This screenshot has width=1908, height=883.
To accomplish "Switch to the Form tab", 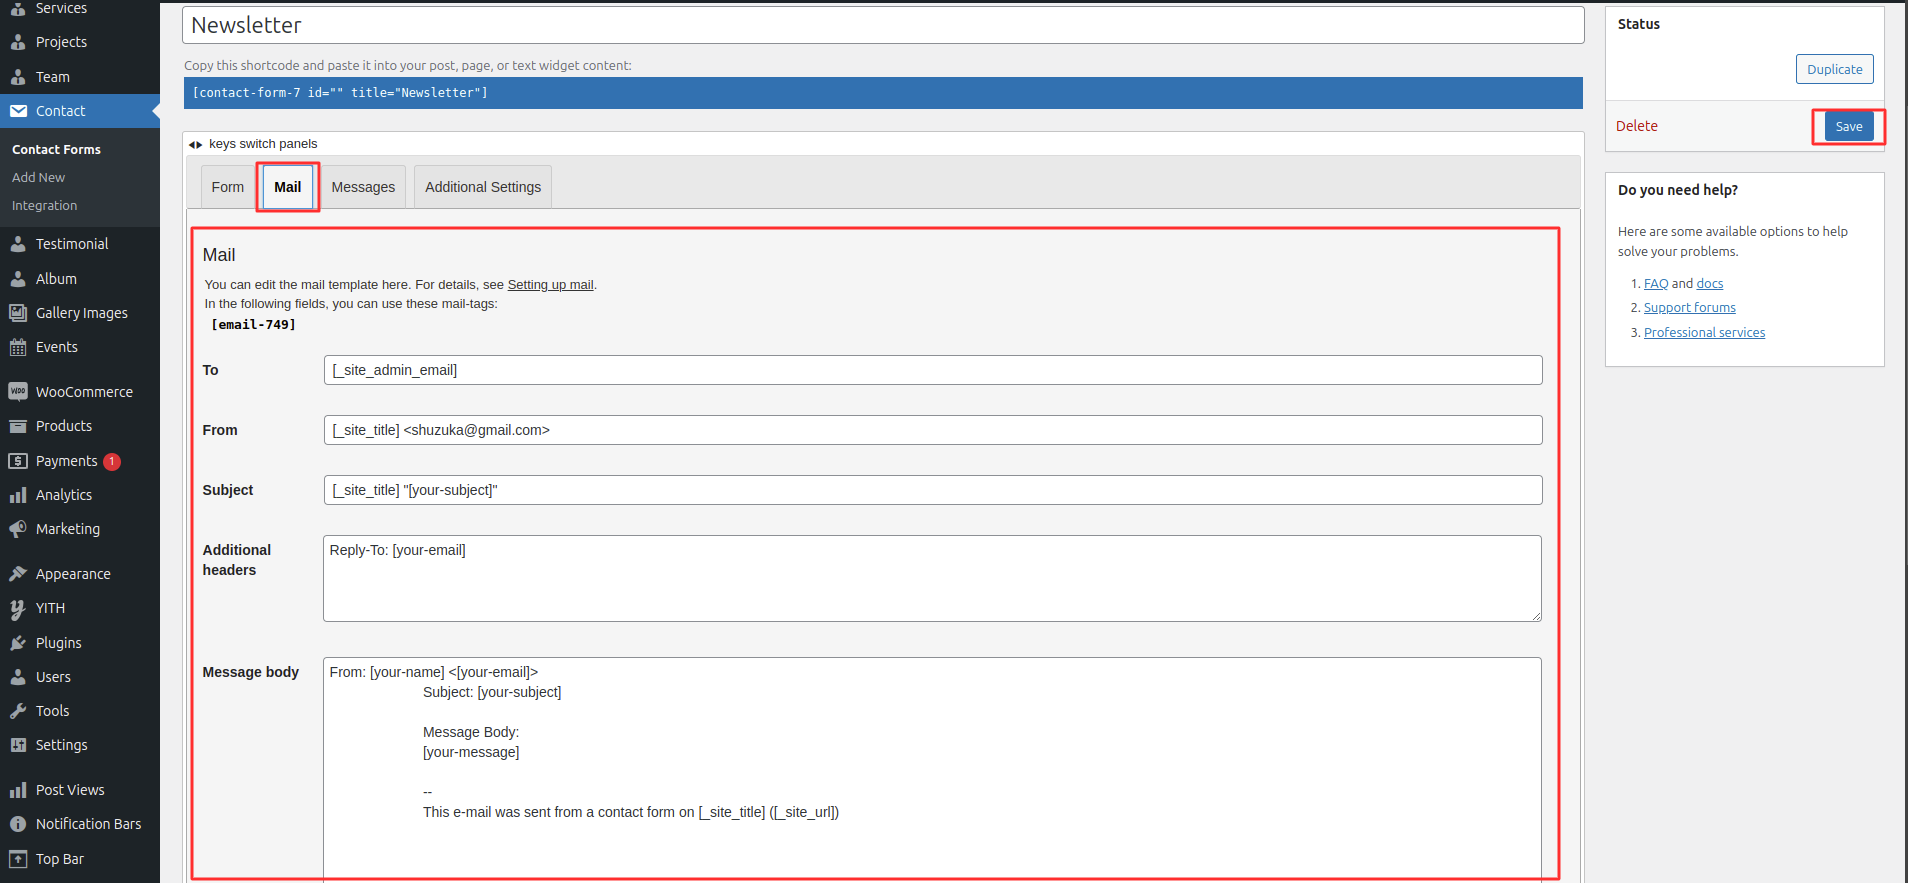I will click(228, 187).
